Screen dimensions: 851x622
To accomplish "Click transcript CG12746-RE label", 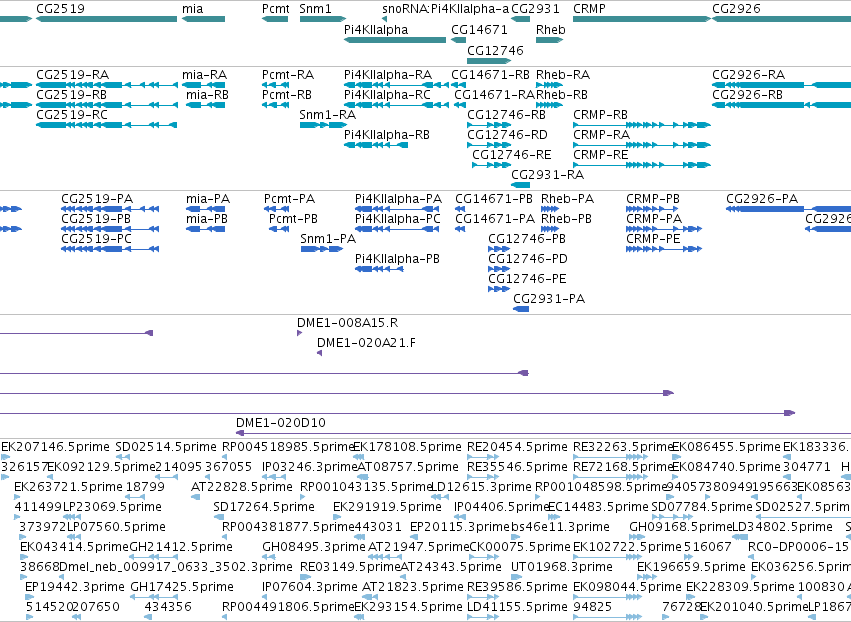I will [x=512, y=155].
